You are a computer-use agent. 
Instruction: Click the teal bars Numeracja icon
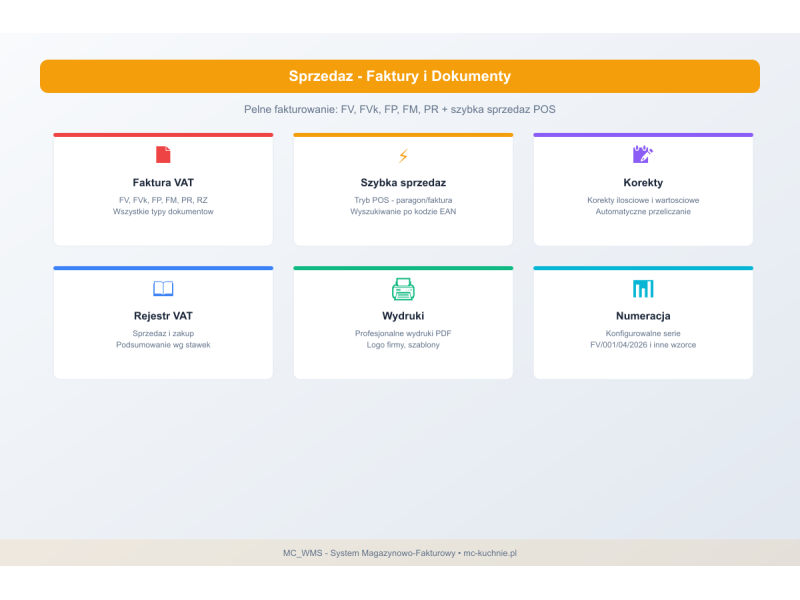643,289
